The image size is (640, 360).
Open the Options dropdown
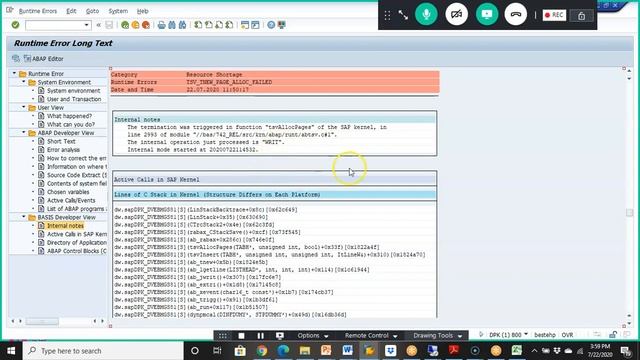[313, 336]
